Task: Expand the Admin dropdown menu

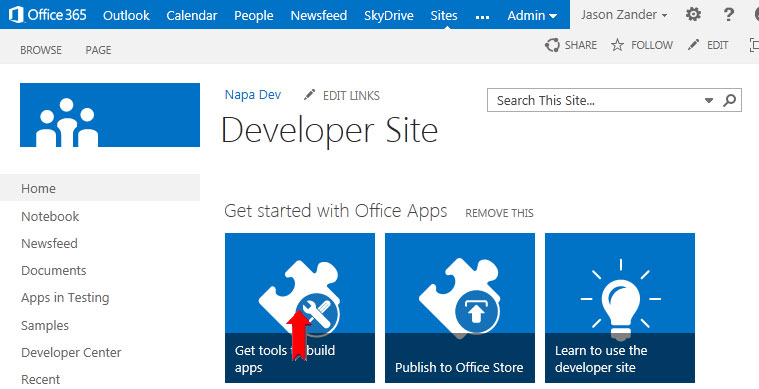Action: [532, 15]
